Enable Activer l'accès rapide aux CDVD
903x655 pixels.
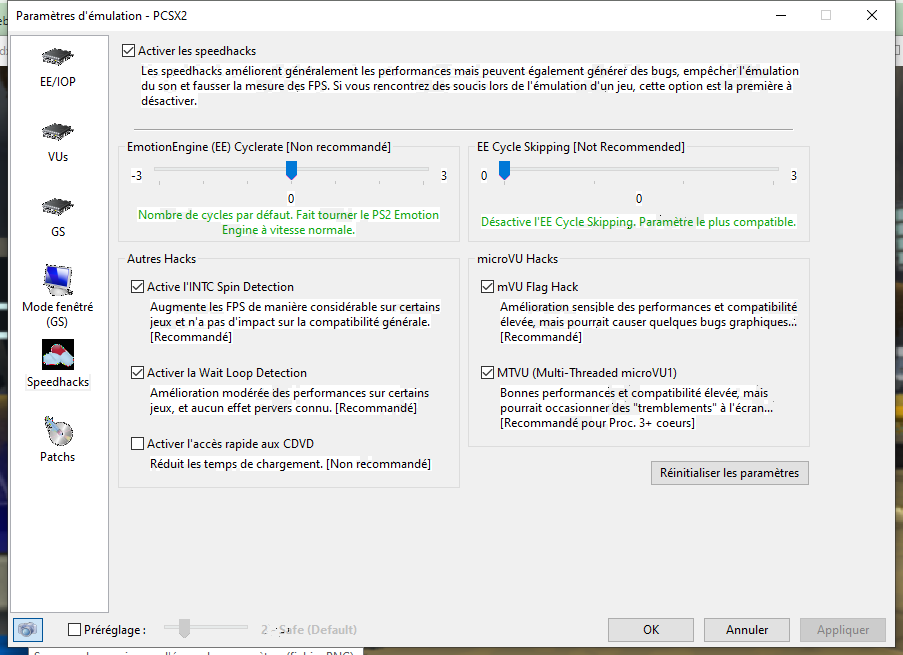click(x=138, y=444)
